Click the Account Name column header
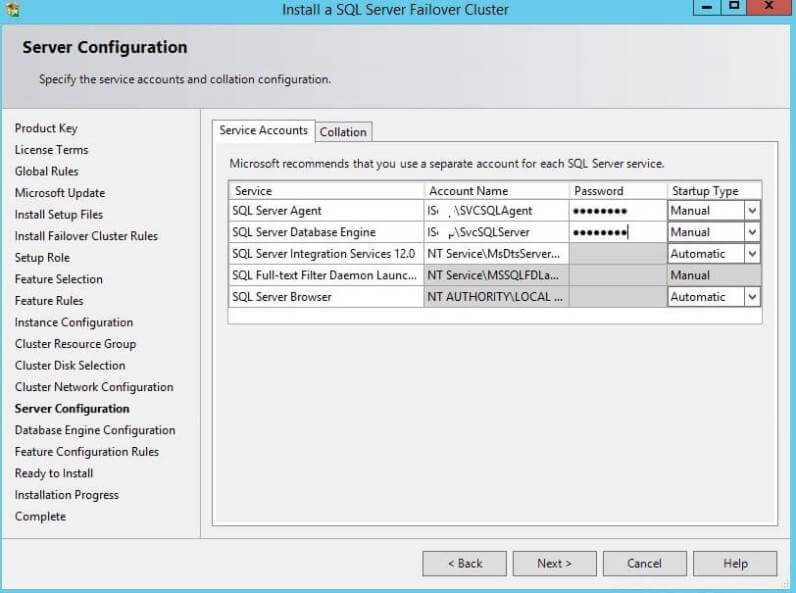 tap(496, 191)
